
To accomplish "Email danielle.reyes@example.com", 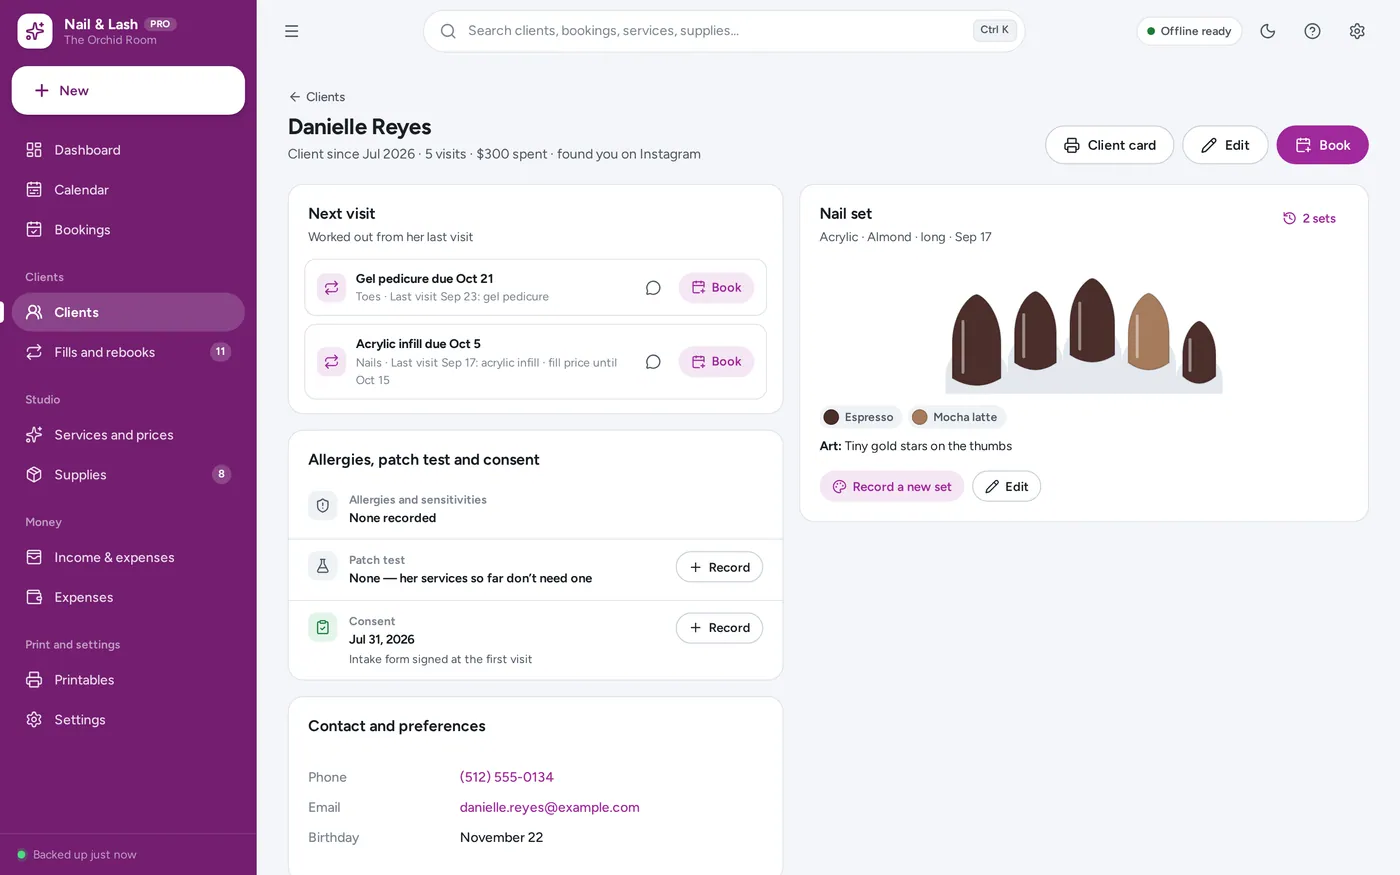I will (549, 807).
